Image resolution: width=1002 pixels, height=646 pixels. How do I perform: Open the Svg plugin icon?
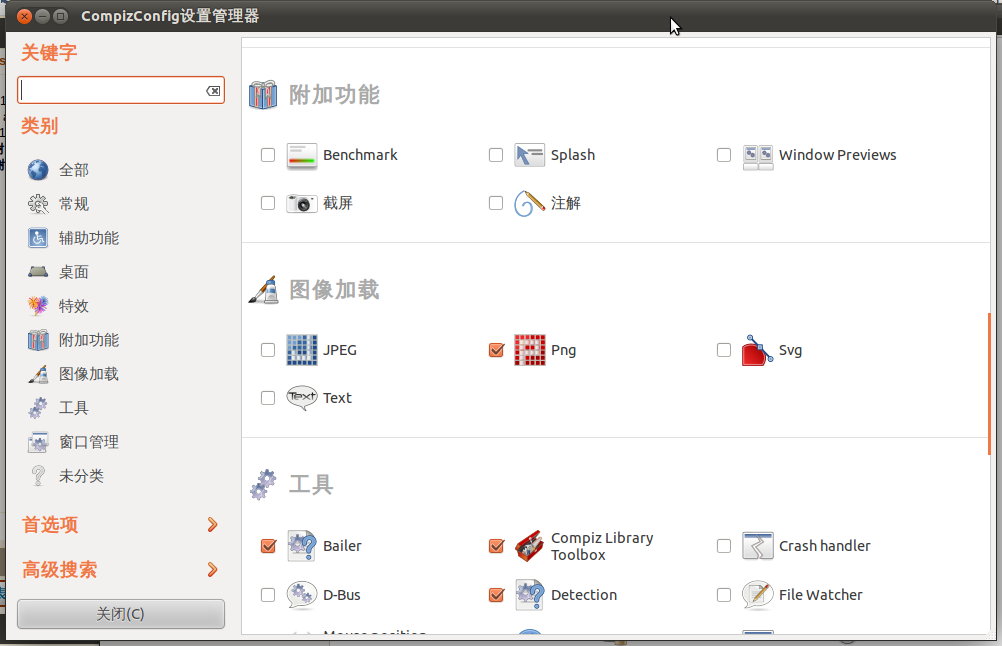[x=758, y=350]
